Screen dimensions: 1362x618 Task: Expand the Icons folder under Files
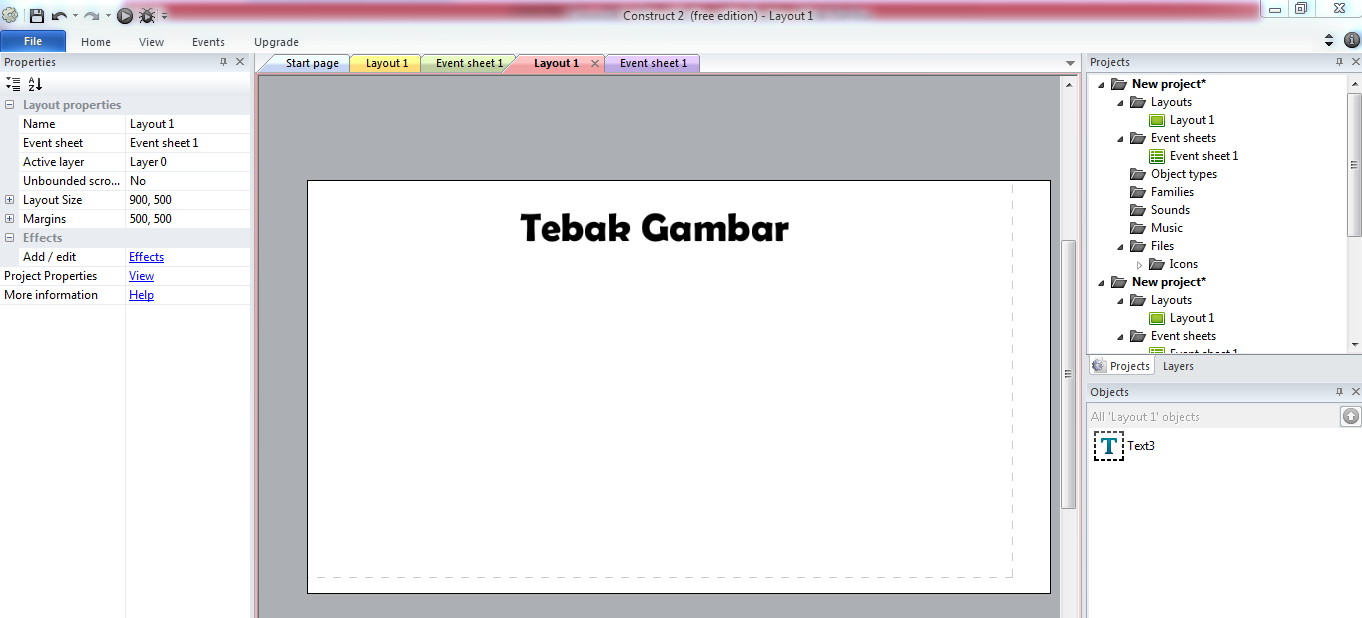coord(1139,265)
